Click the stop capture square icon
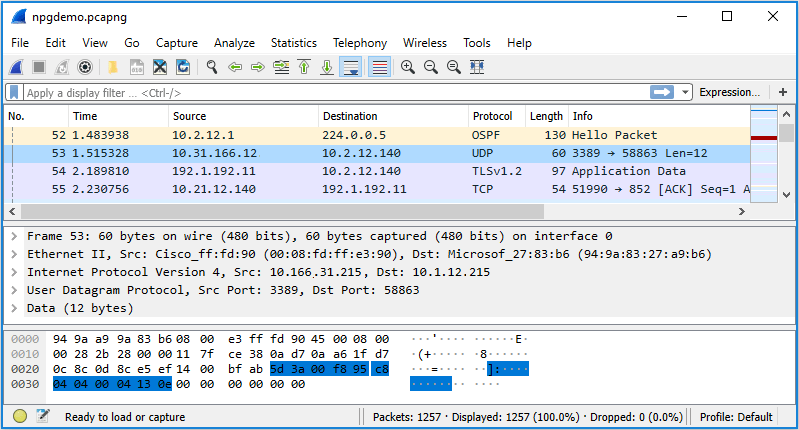799x430 pixels. coord(39,67)
